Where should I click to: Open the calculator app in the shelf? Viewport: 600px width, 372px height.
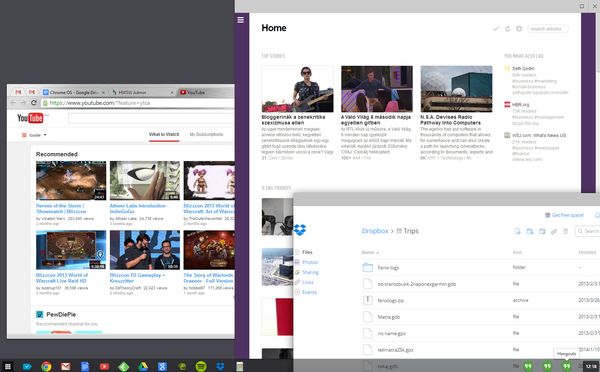pyautogui.click(x=240, y=366)
